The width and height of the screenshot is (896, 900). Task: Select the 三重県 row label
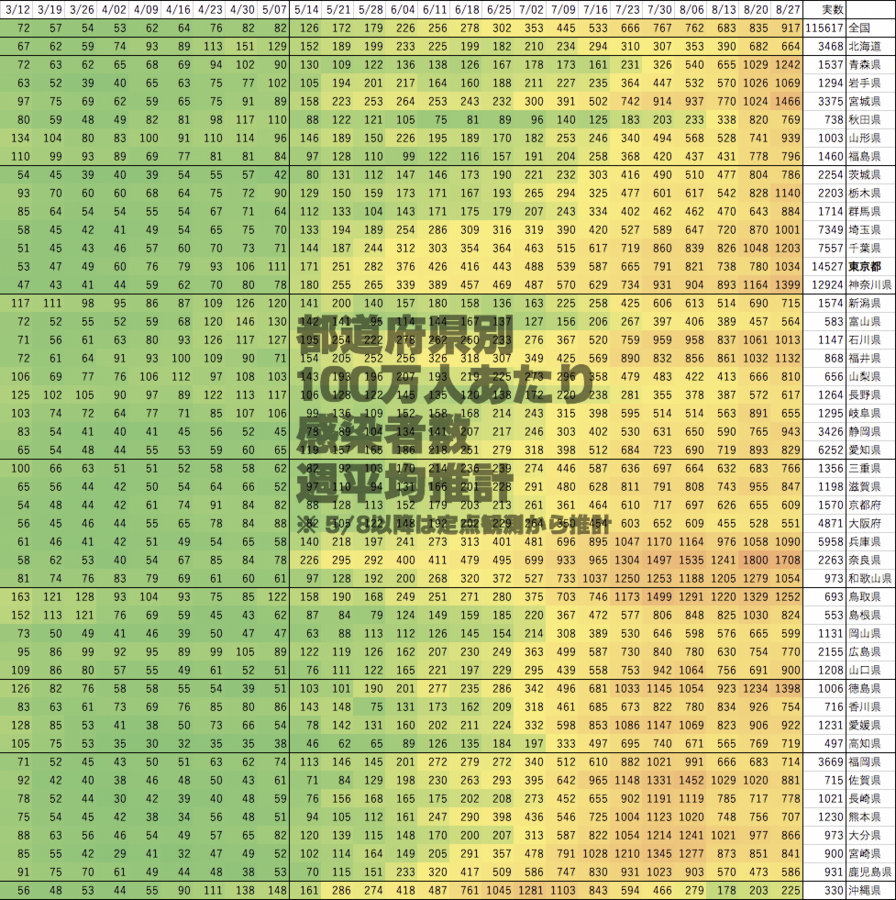(x=864, y=468)
